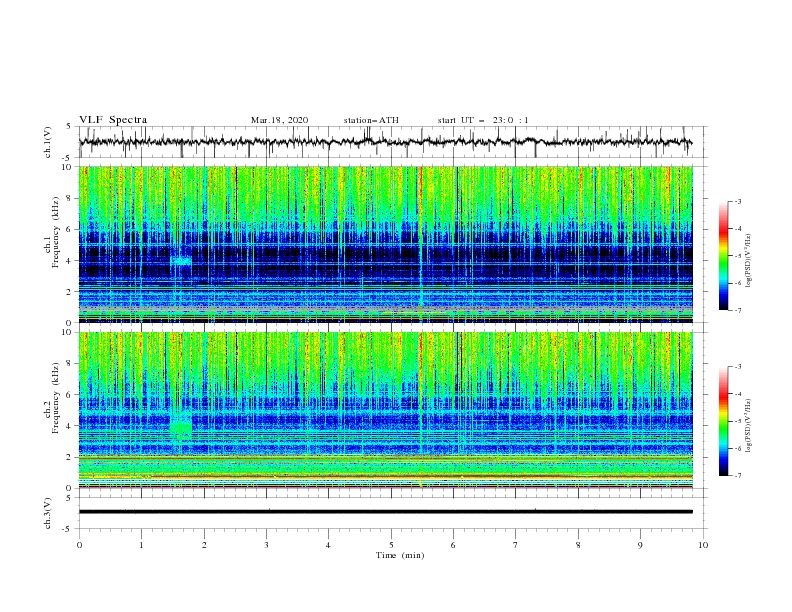Click time axis tick label "1"

141,545
